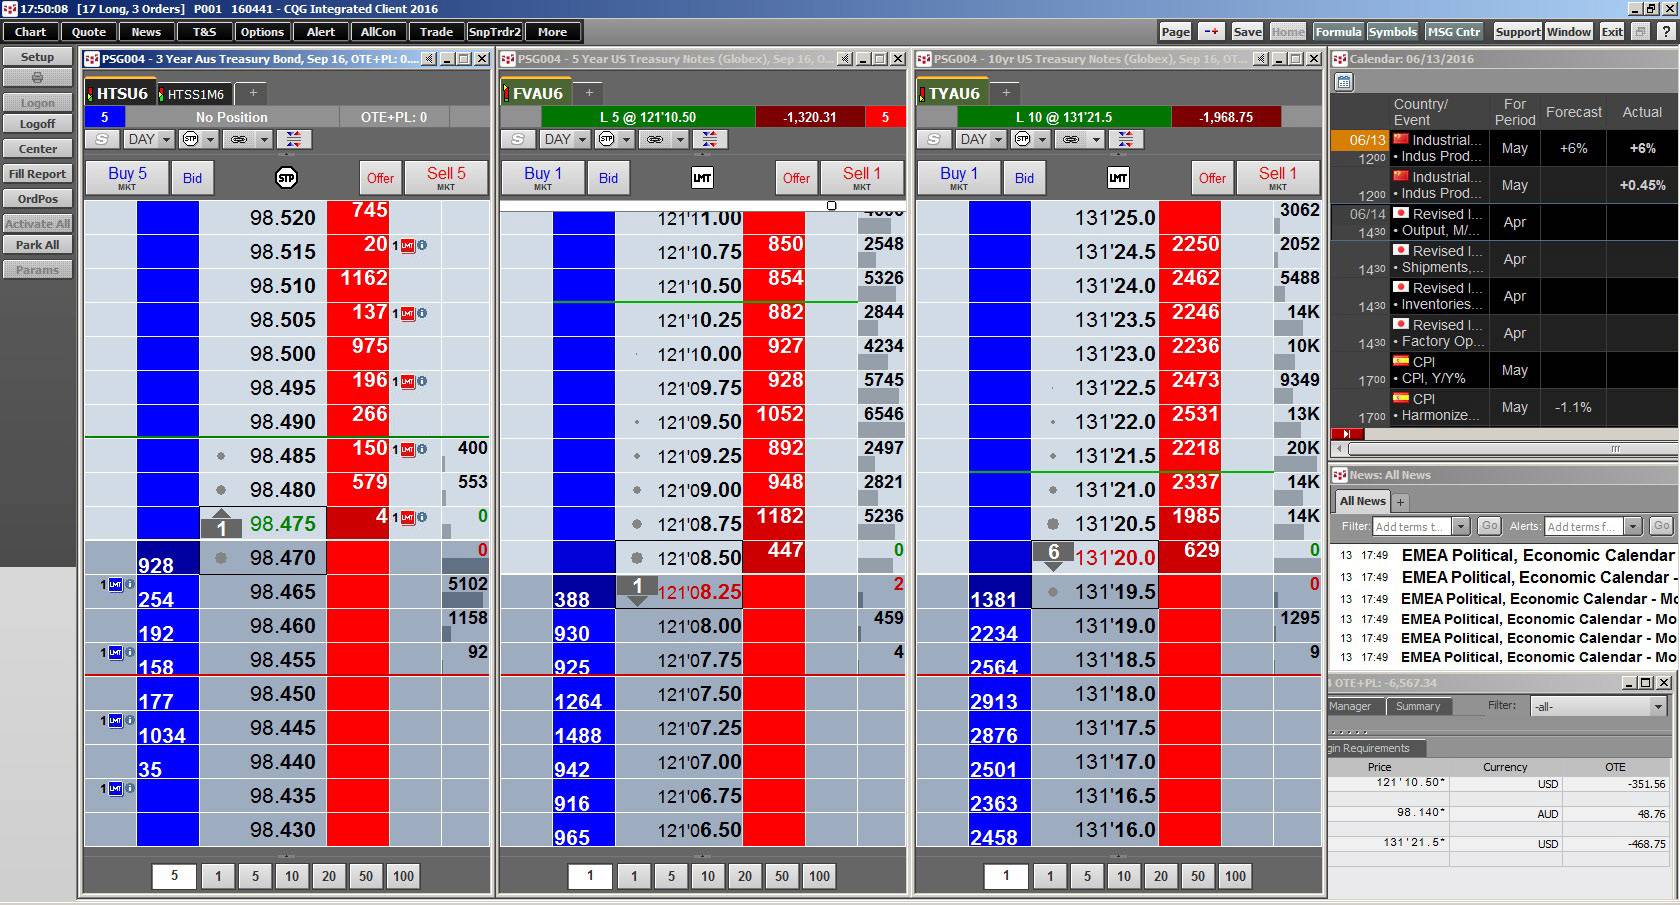Screen dimensions: 1680x905
Task: Click the printer icon under Setup
Action: [x=37, y=77]
